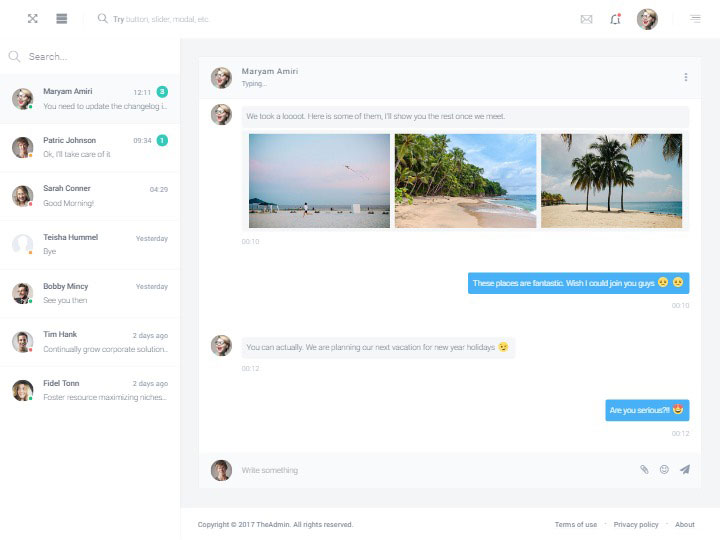The image size is (720, 540).
Task: Toggle the sidebar layout icon
Action: 62,18
